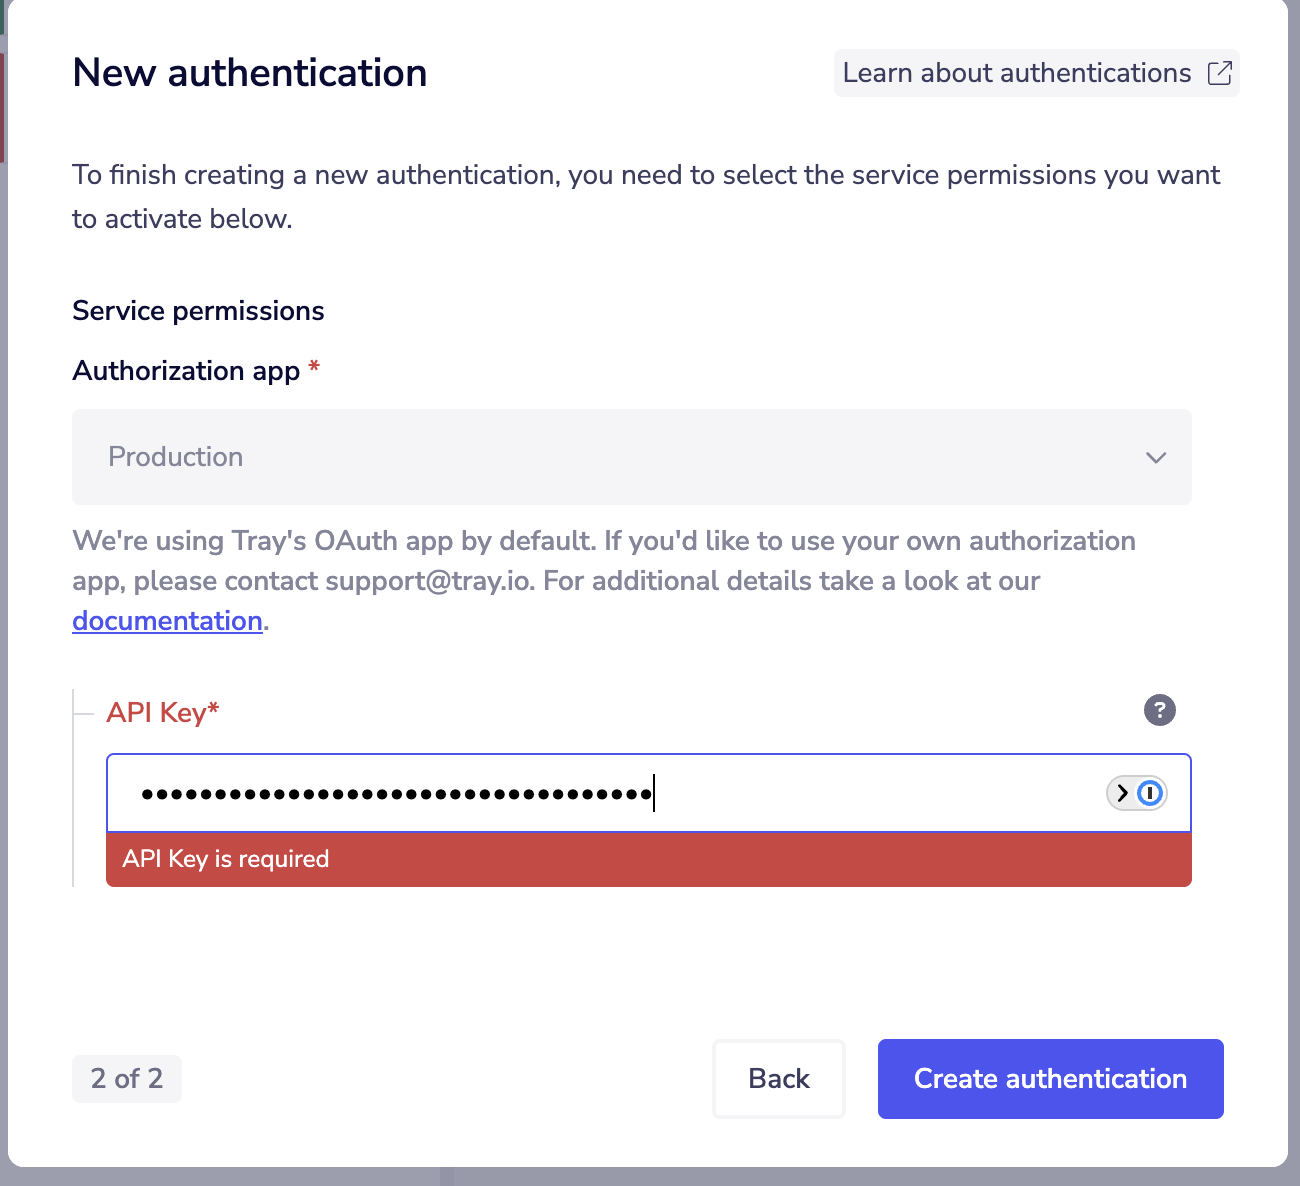Click the Back button
Viewport: 1300px width, 1186px height.
[779, 1079]
